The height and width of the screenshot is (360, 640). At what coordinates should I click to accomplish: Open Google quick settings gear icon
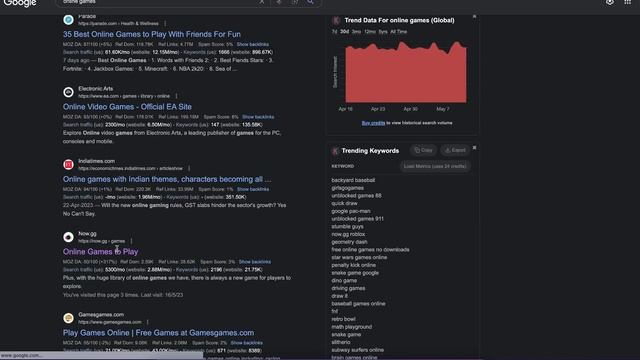[610, 2]
